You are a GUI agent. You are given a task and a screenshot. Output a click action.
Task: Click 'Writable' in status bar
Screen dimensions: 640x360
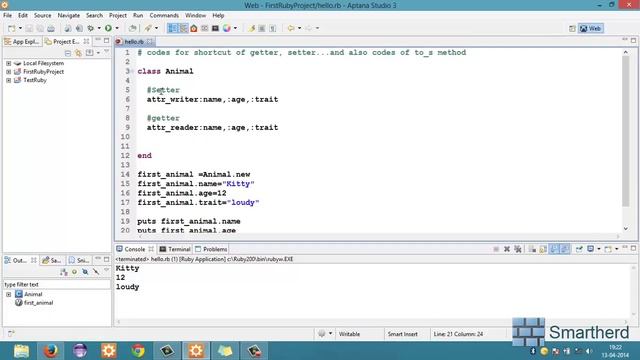coord(349,334)
